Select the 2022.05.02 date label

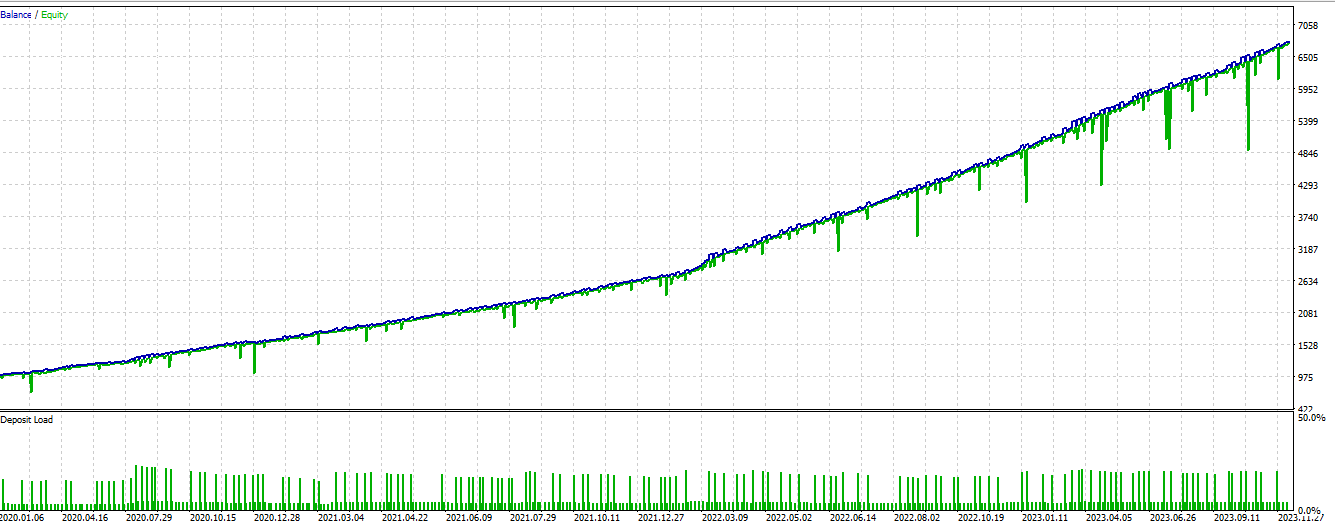pyautogui.click(x=789, y=518)
